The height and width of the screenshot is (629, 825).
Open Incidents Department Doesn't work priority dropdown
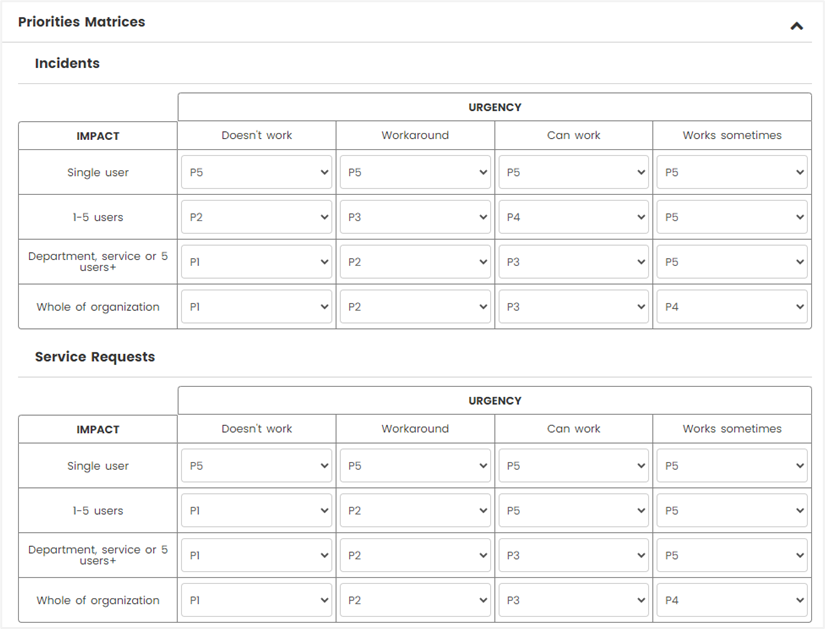click(x=257, y=262)
